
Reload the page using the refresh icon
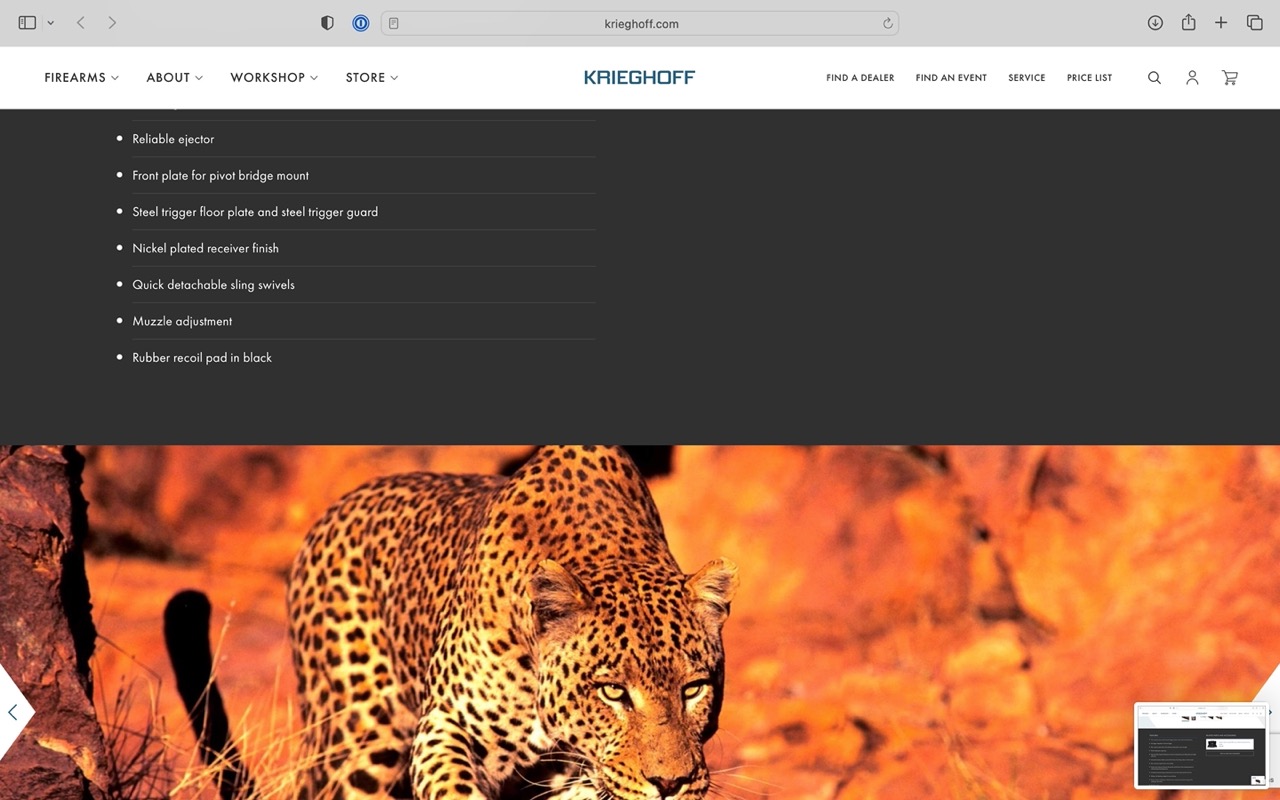(x=887, y=23)
